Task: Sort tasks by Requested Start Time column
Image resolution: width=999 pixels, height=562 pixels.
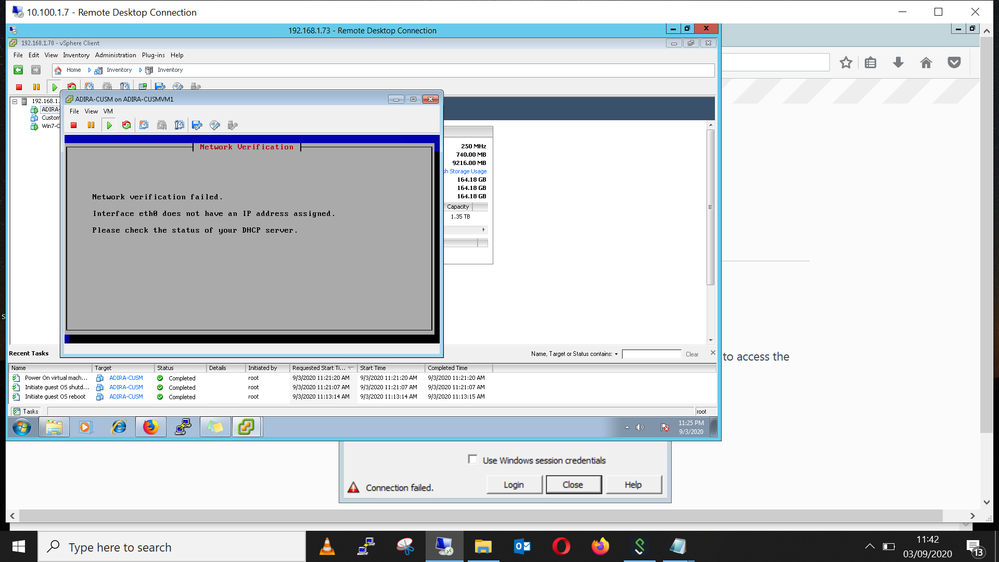Action: (x=323, y=368)
